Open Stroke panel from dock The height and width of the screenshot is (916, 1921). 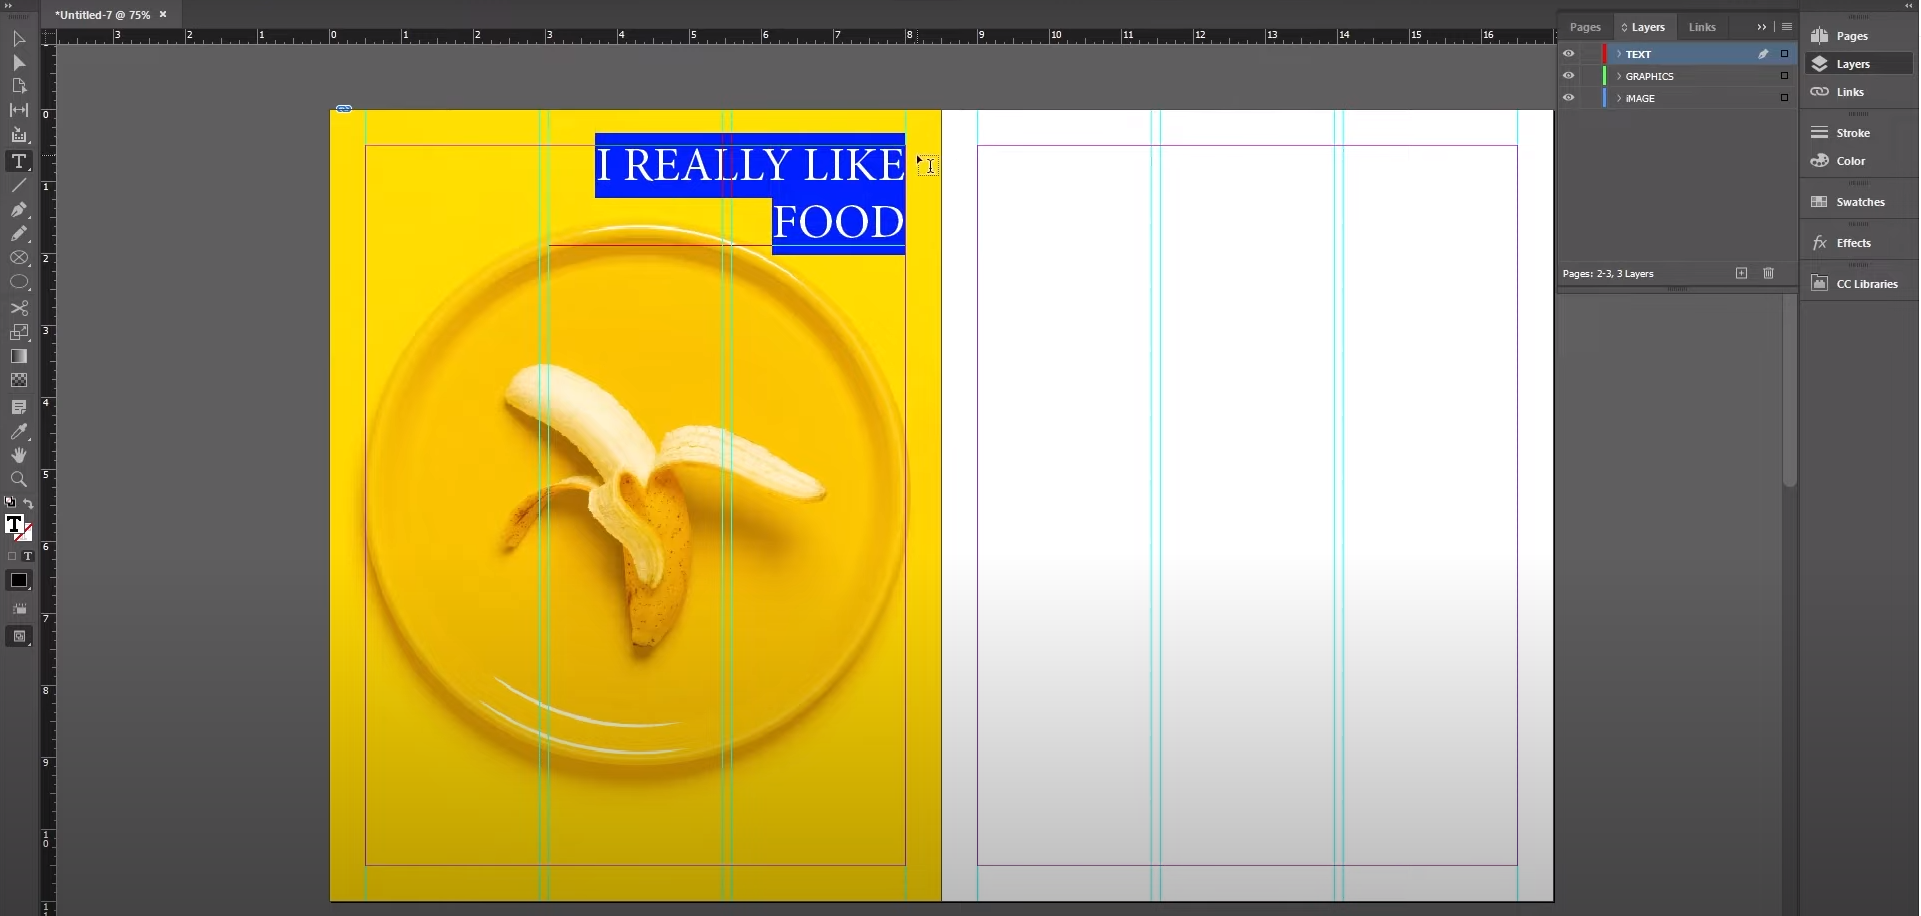[1858, 133]
